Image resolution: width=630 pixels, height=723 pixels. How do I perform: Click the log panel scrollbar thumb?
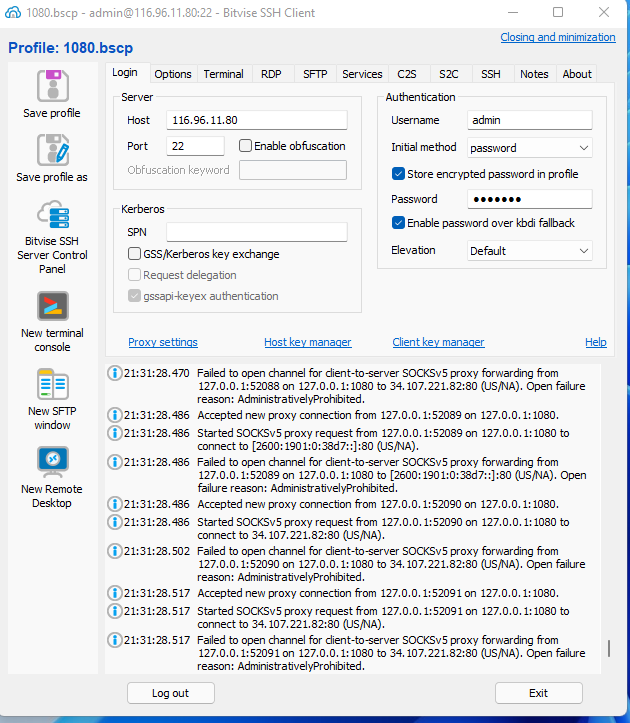coord(609,648)
